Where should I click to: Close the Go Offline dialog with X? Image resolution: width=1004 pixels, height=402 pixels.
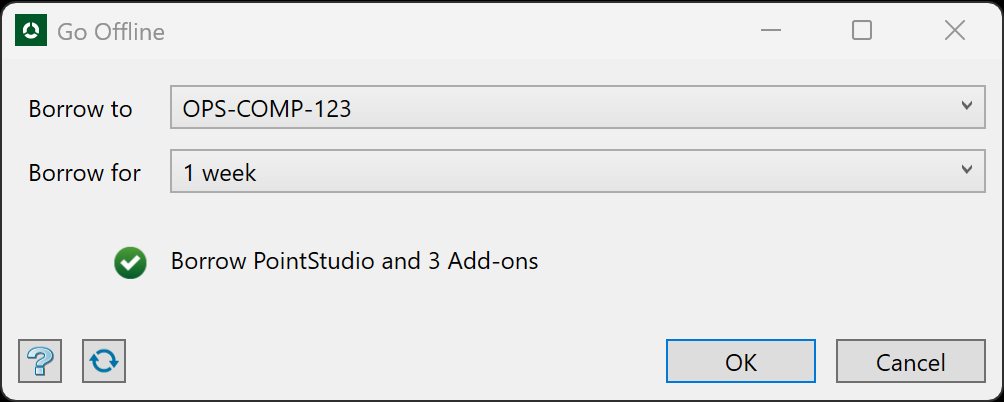coord(955,30)
